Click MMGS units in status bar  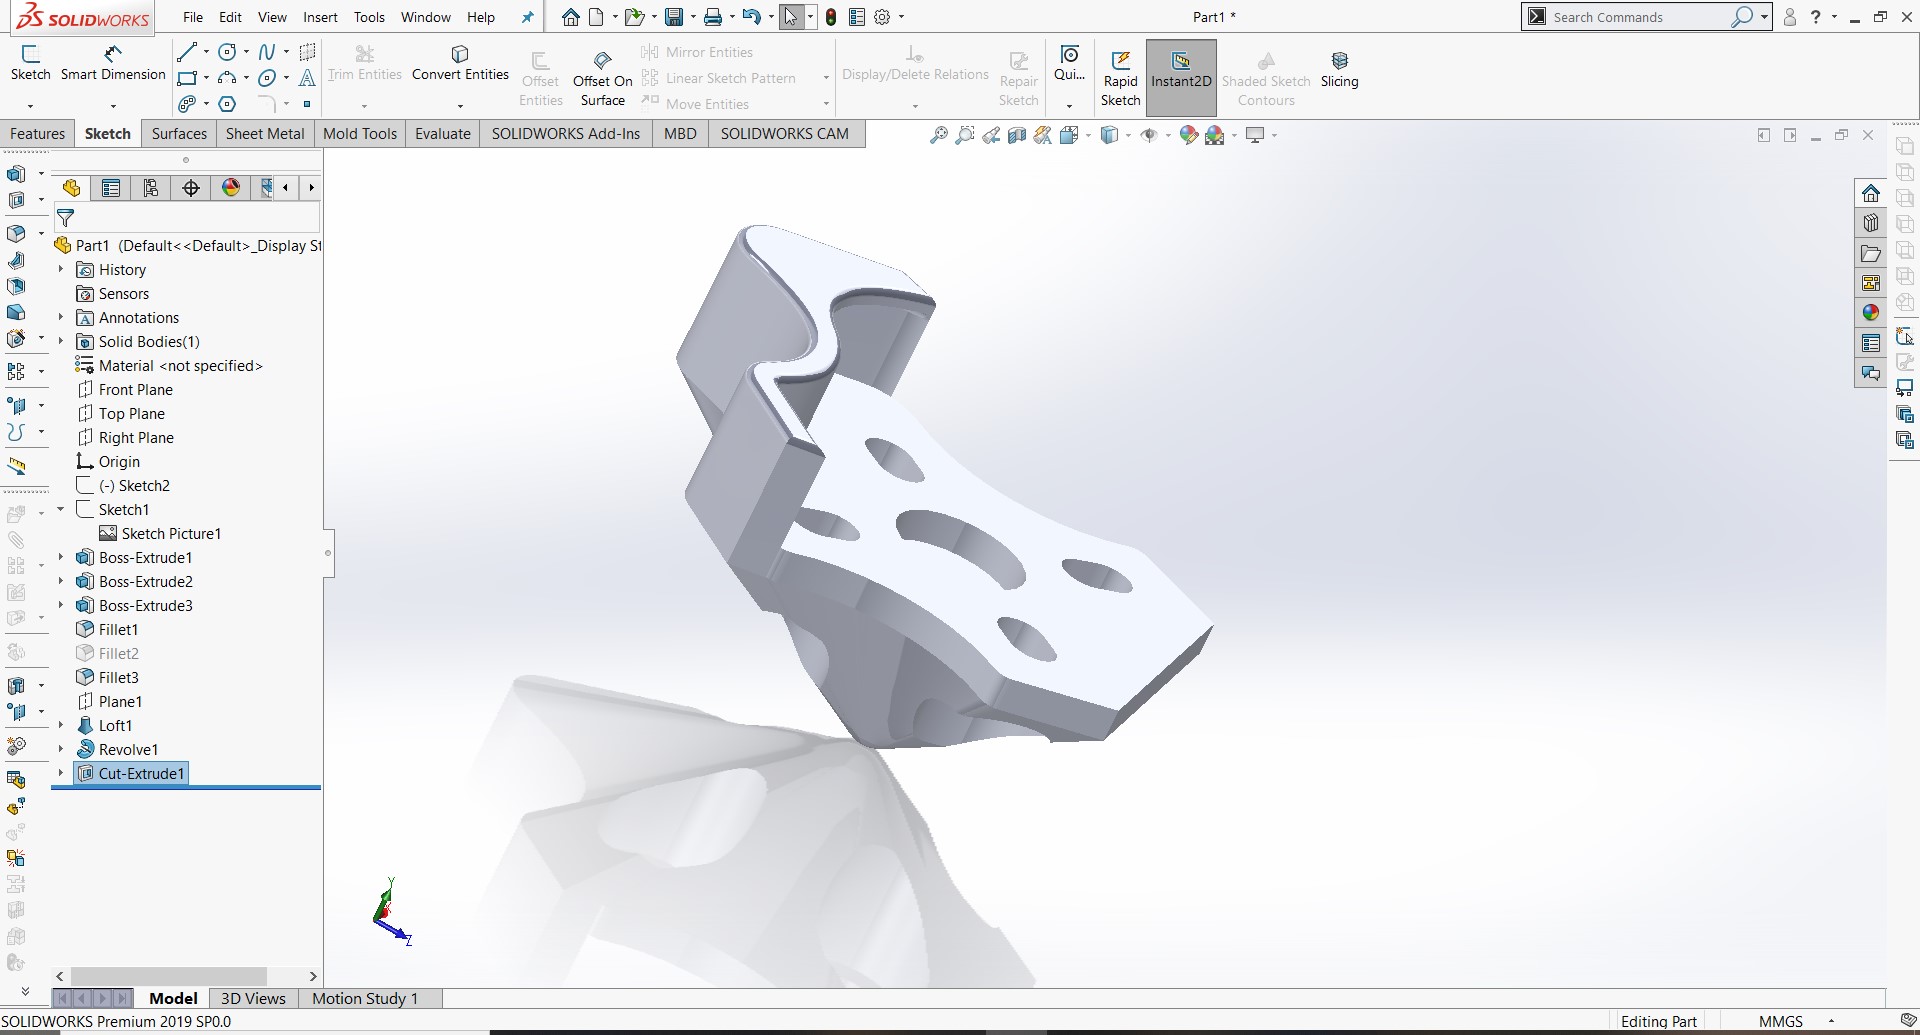point(1780,1021)
